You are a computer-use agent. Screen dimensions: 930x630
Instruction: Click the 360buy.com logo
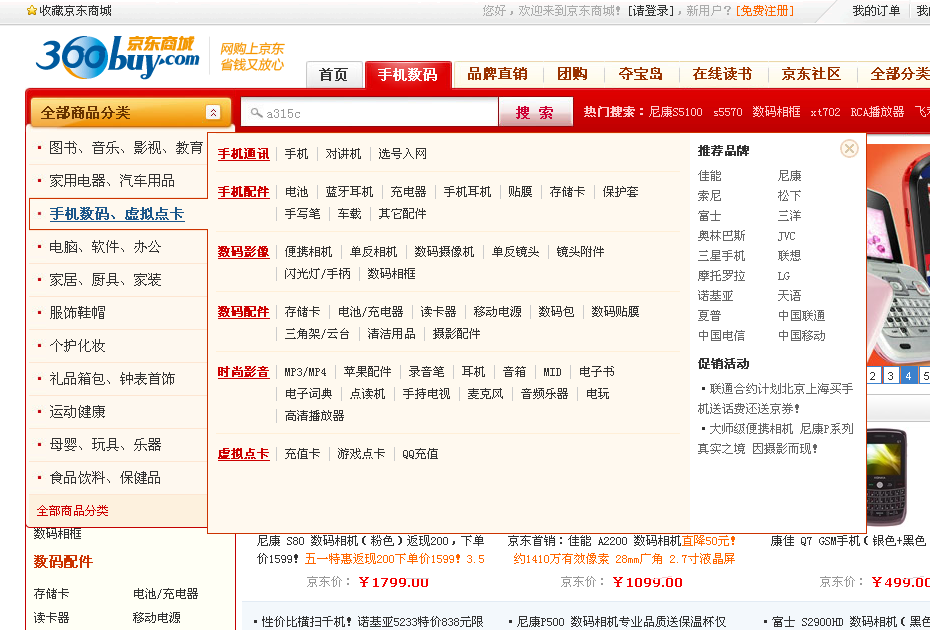(118, 56)
